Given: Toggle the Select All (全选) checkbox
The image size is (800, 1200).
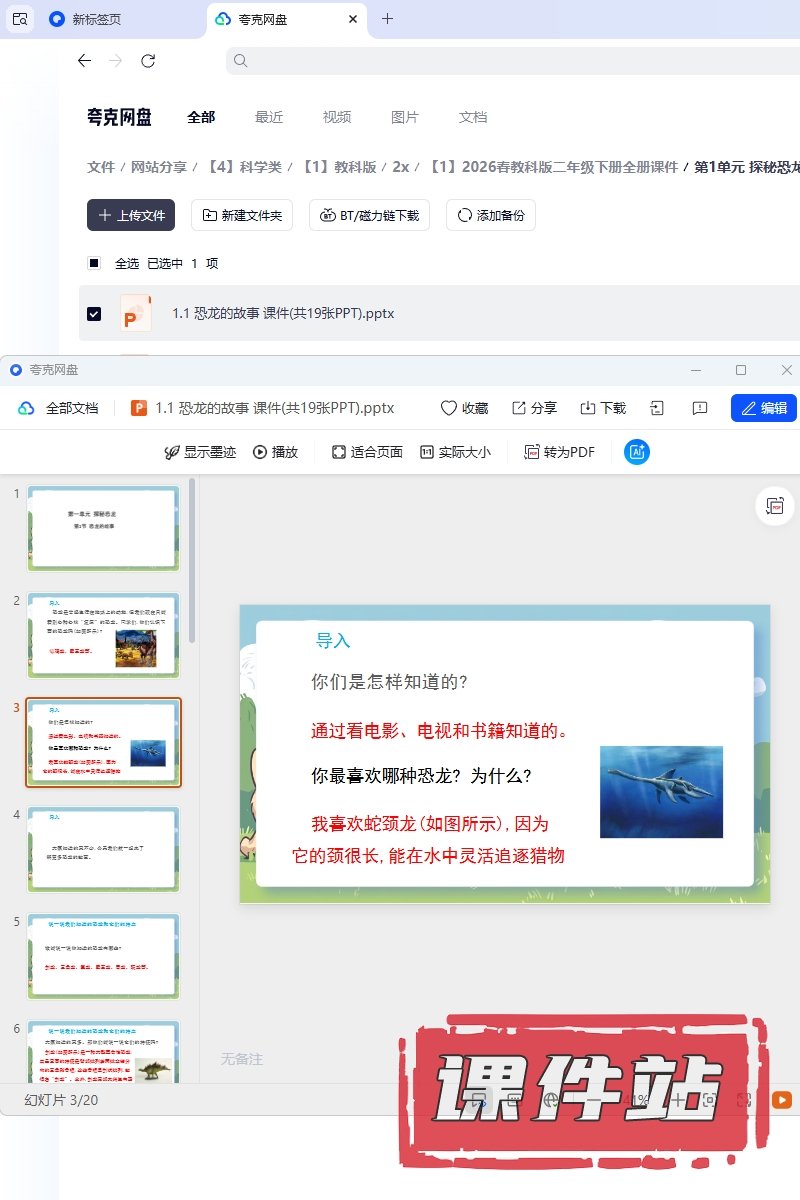Looking at the screenshot, I should pos(94,263).
